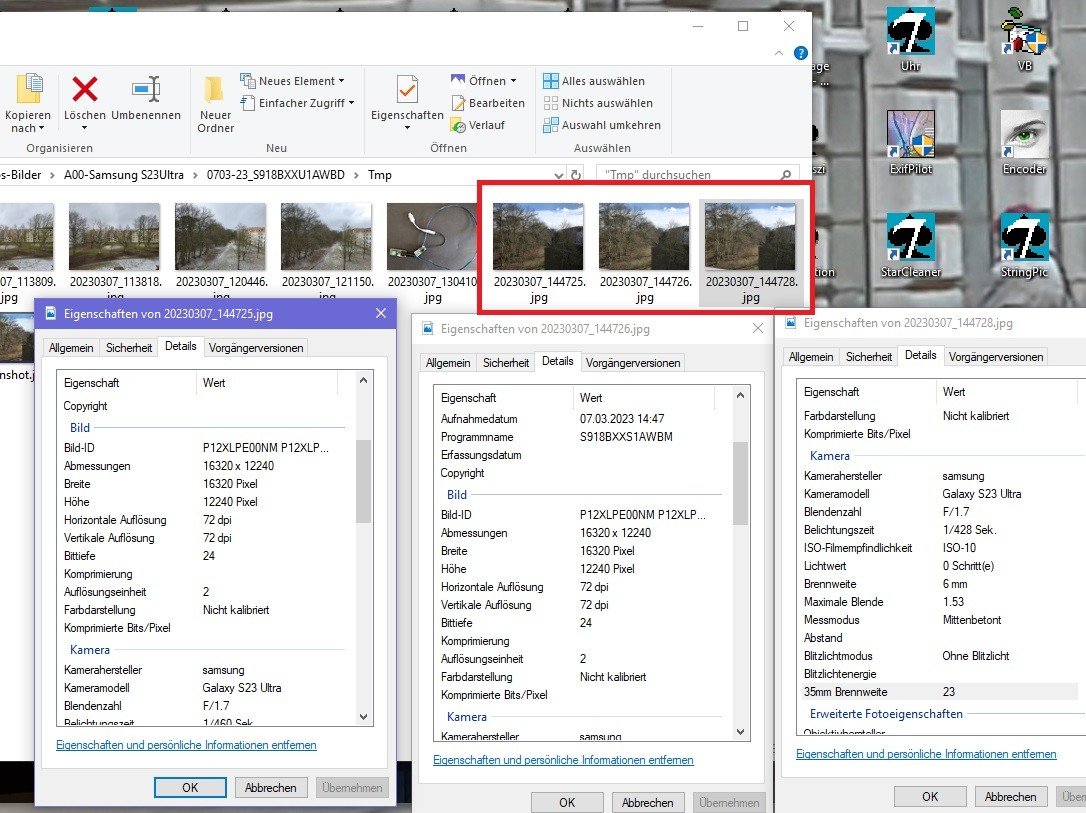The width and height of the screenshot is (1086, 813).
Task: Open the ExifPilot desktop shortcut
Action: click(911, 134)
